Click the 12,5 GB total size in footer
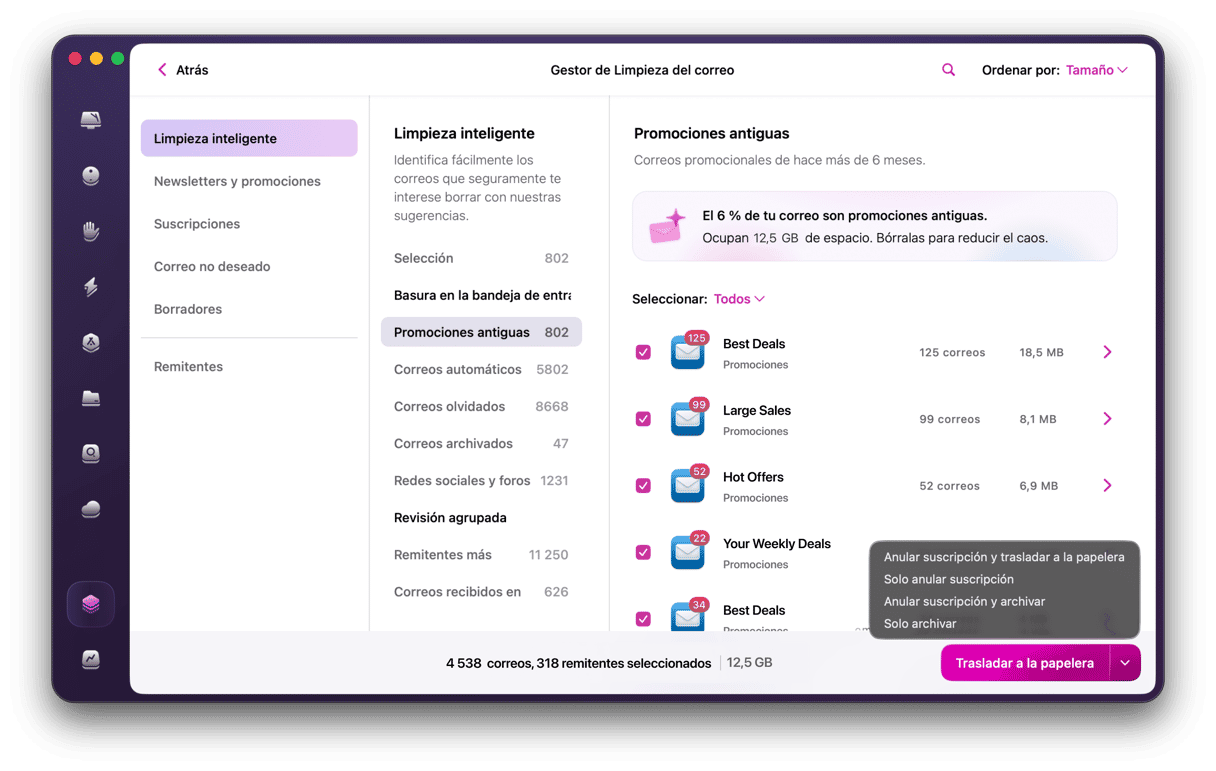 tap(749, 662)
